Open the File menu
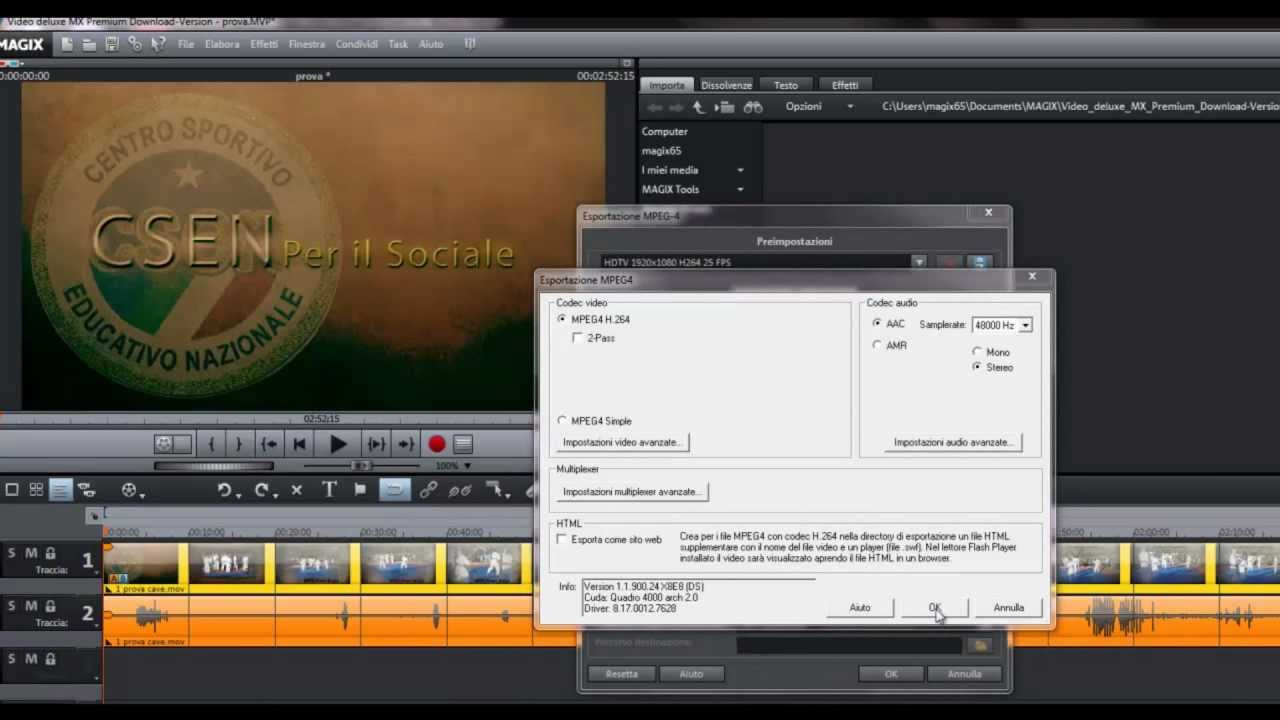 pos(186,44)
